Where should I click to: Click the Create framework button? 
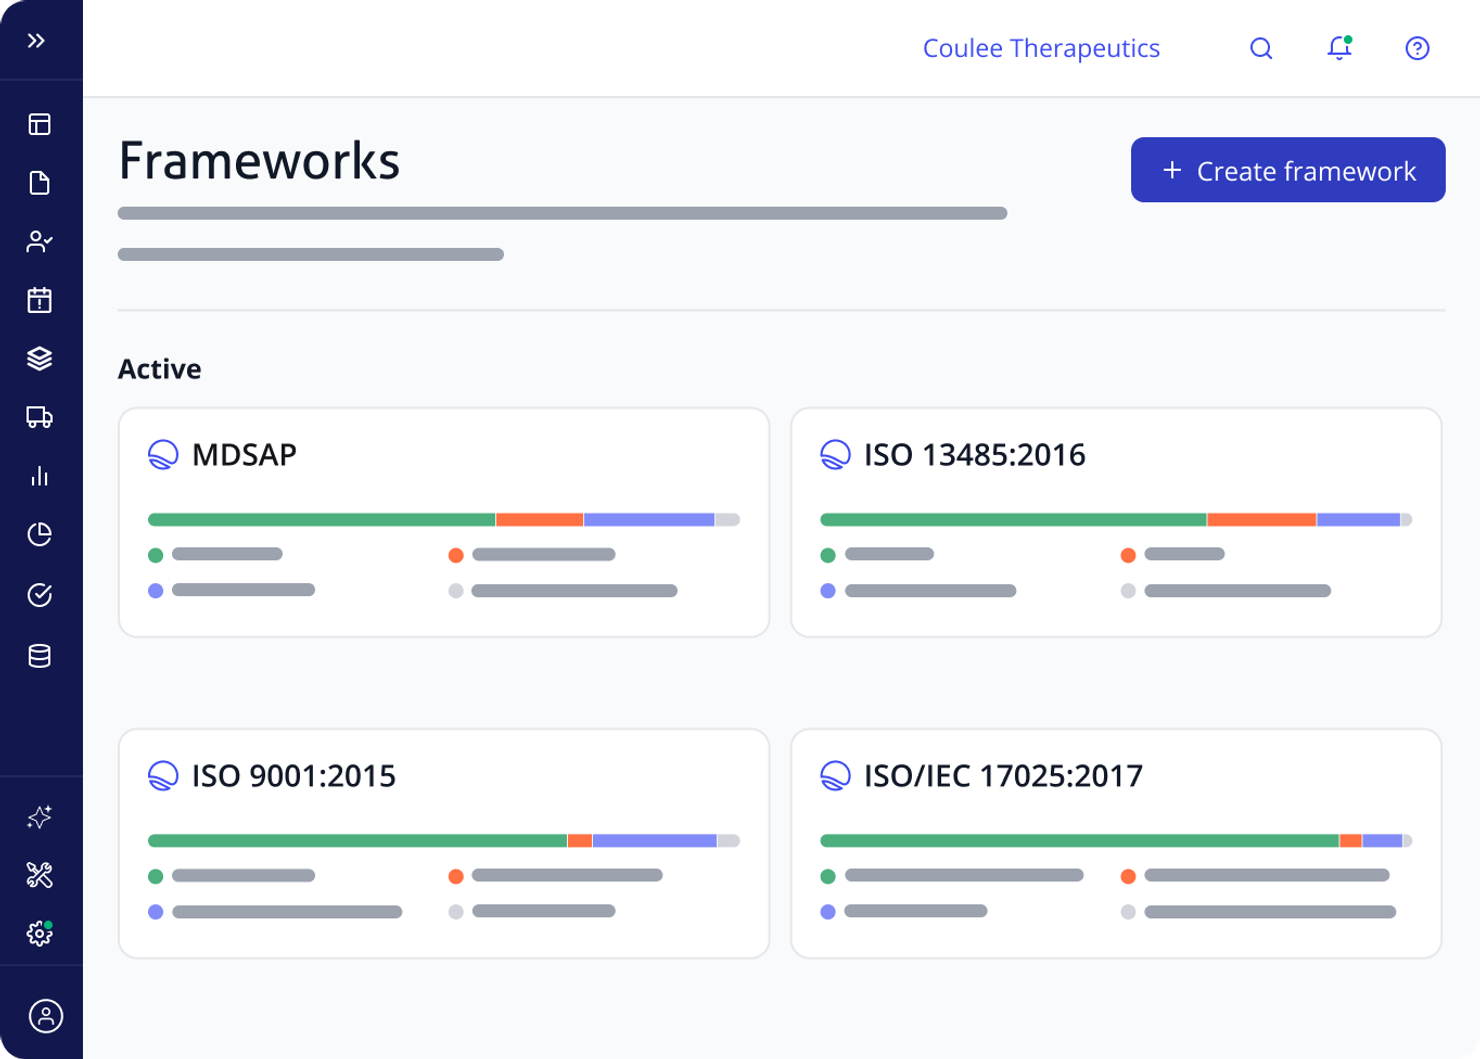pyautogui.click(x=1288, y=170)
